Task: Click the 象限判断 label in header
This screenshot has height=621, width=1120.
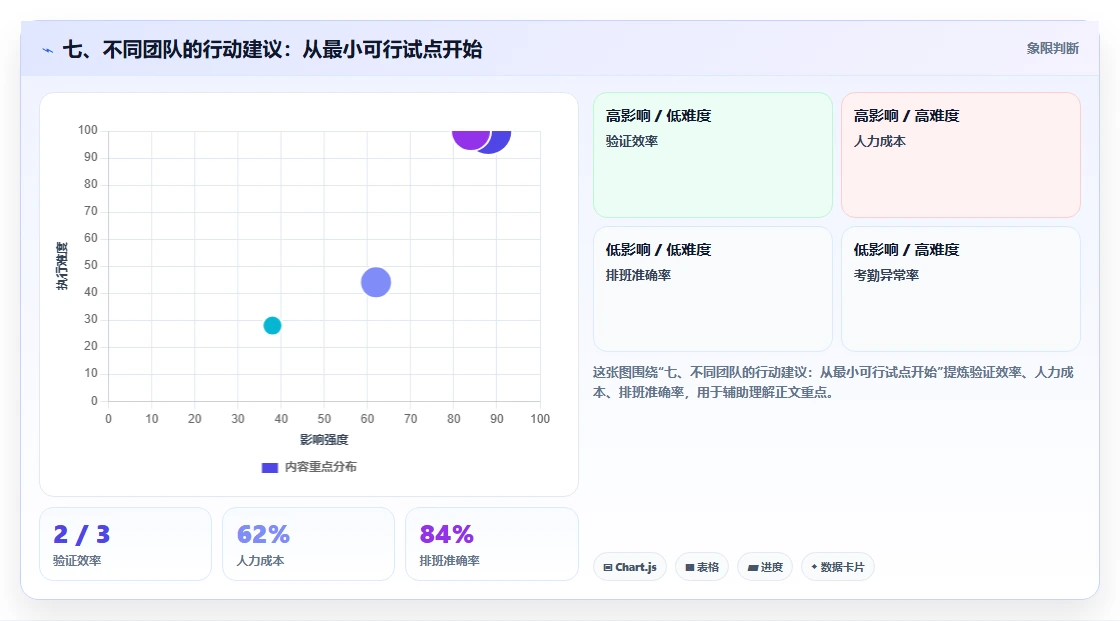Action: tap(1052, 48)
